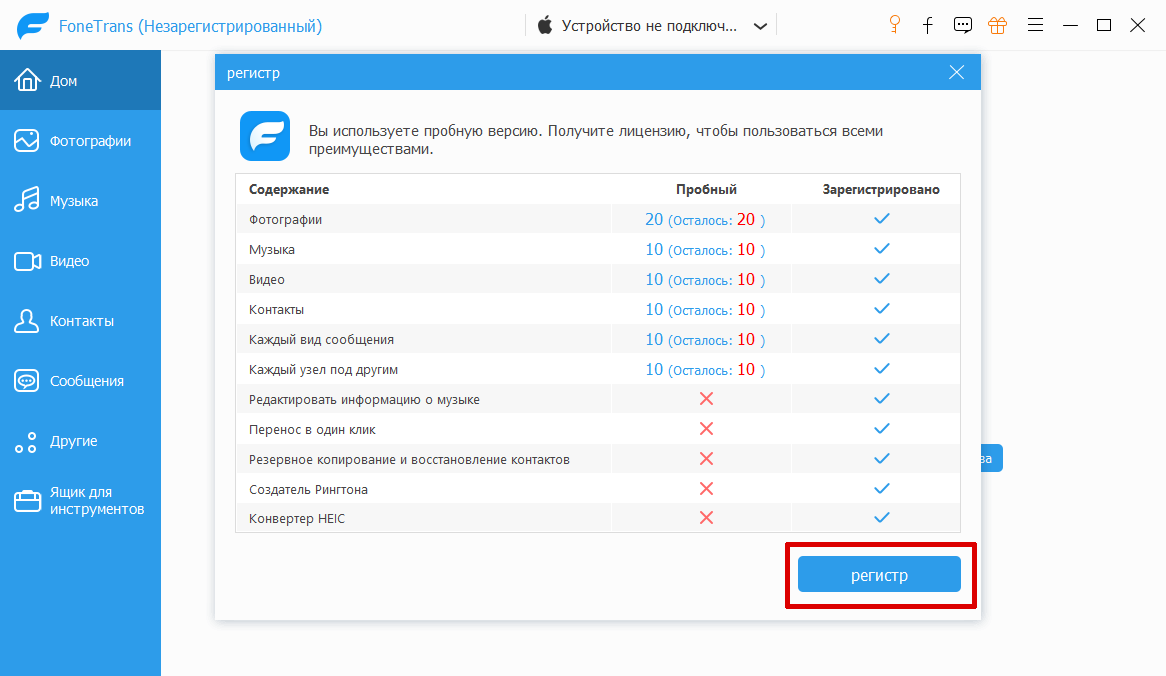Open the hamburger menu icon

pyautogui.click(x=1035, y=25)
